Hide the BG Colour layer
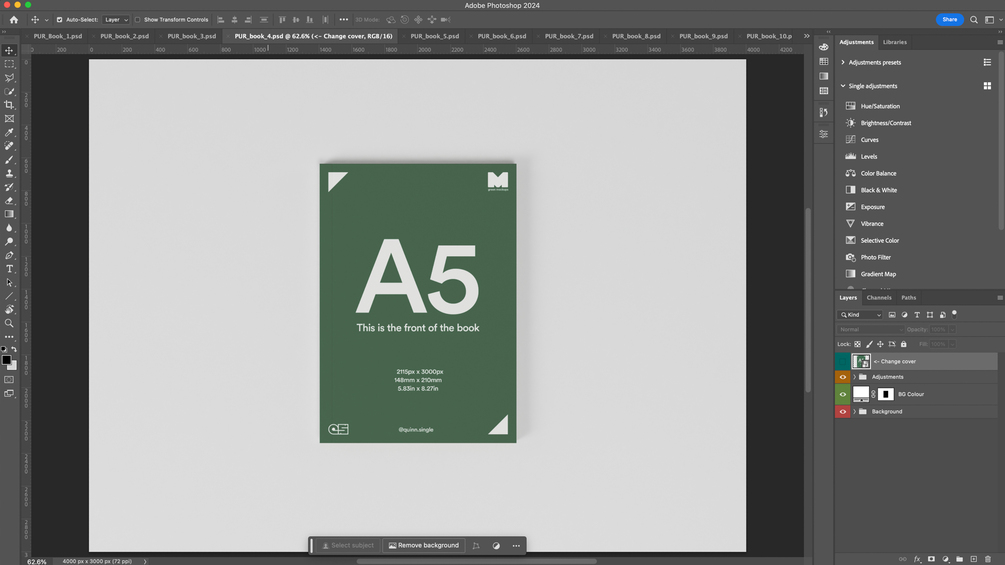 point(843,394)
